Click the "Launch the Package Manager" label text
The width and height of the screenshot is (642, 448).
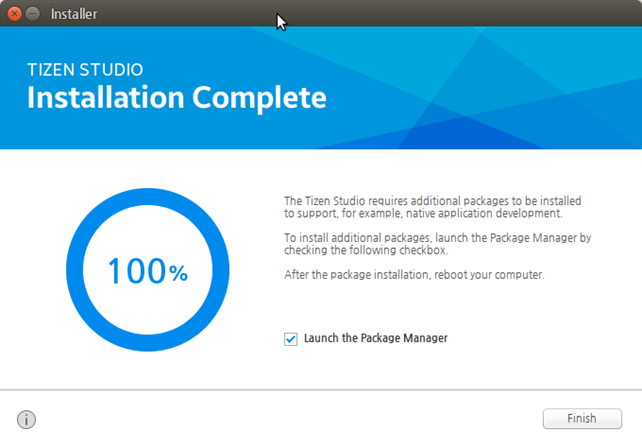[375, 339]
